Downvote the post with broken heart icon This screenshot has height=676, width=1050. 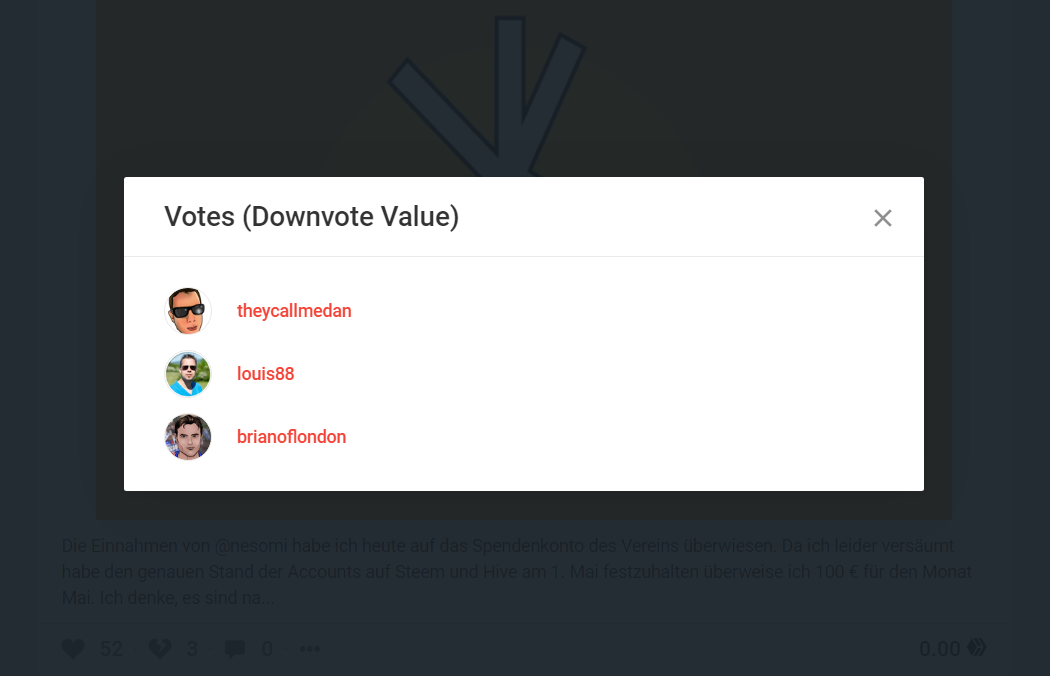(159, 649)
